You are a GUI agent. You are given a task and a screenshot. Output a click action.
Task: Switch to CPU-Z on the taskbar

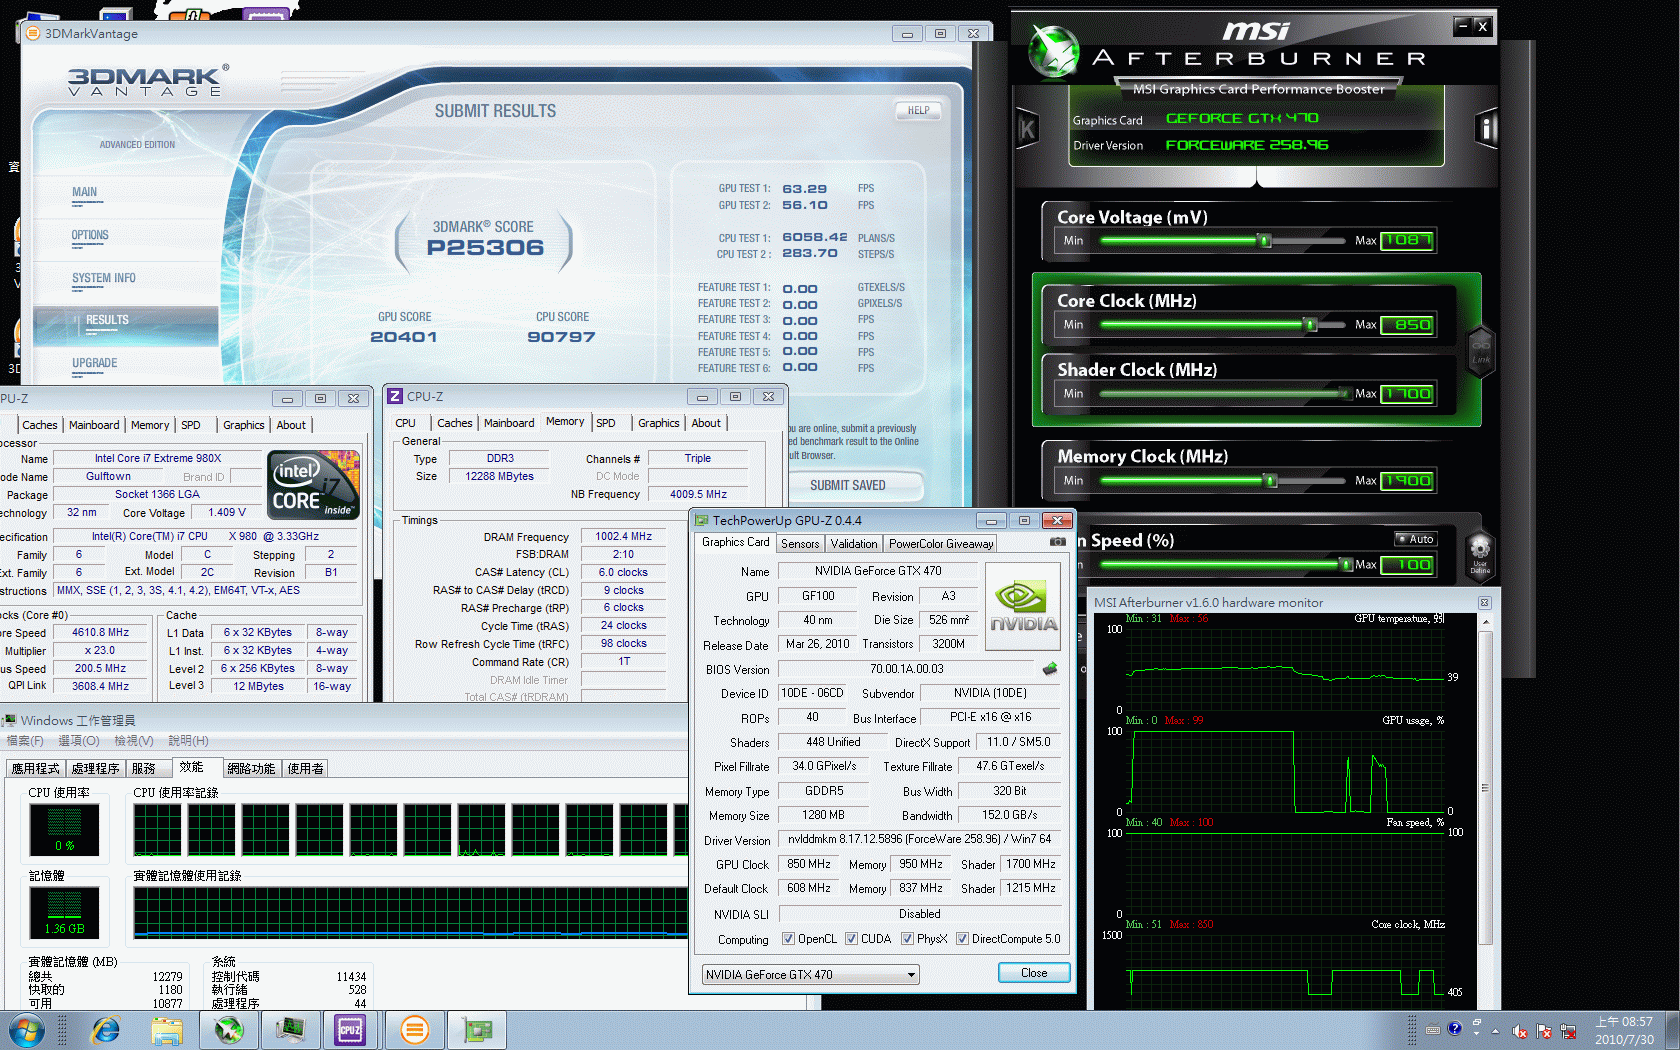[x=350, y=1030]
